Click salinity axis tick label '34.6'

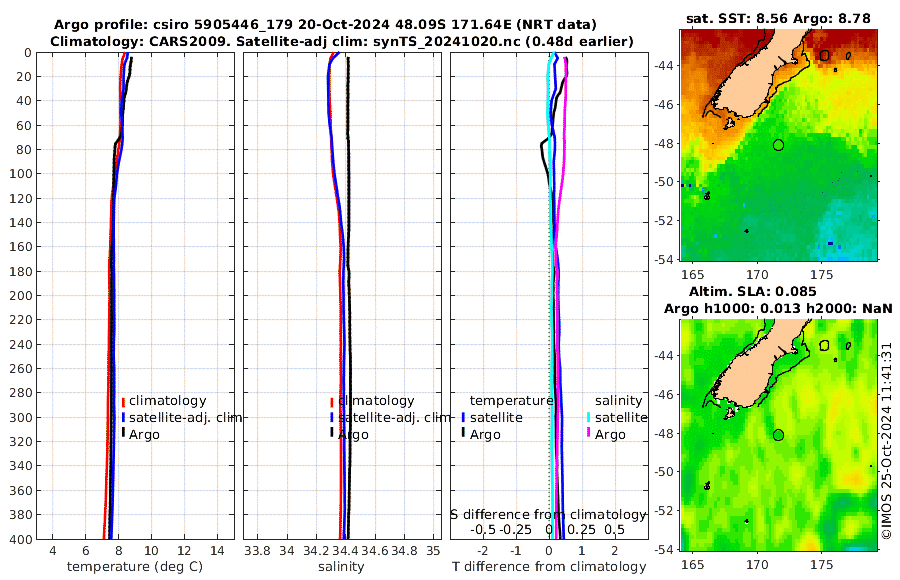coord(375,551)
